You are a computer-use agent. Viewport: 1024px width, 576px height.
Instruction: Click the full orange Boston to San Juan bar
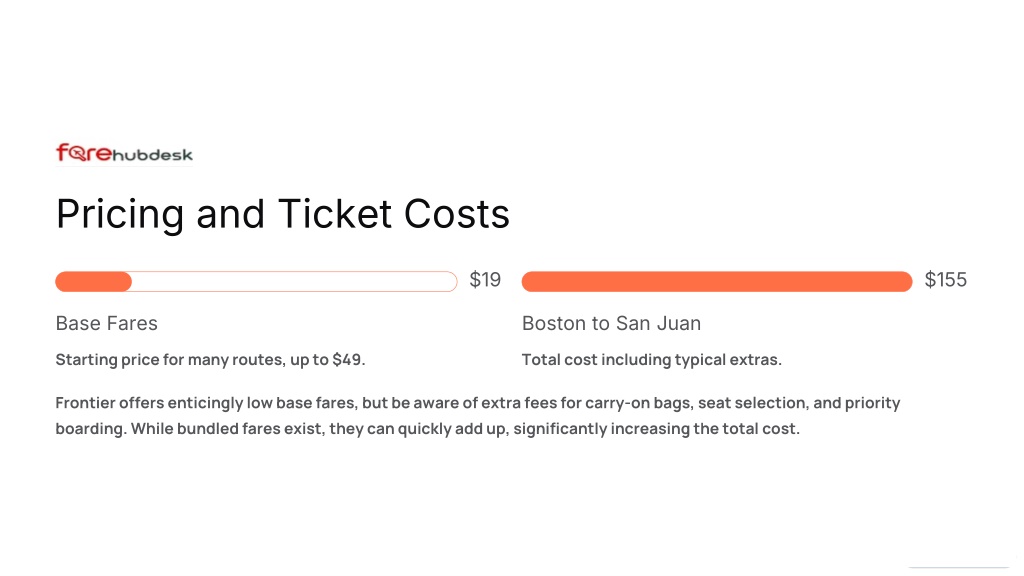716,281
